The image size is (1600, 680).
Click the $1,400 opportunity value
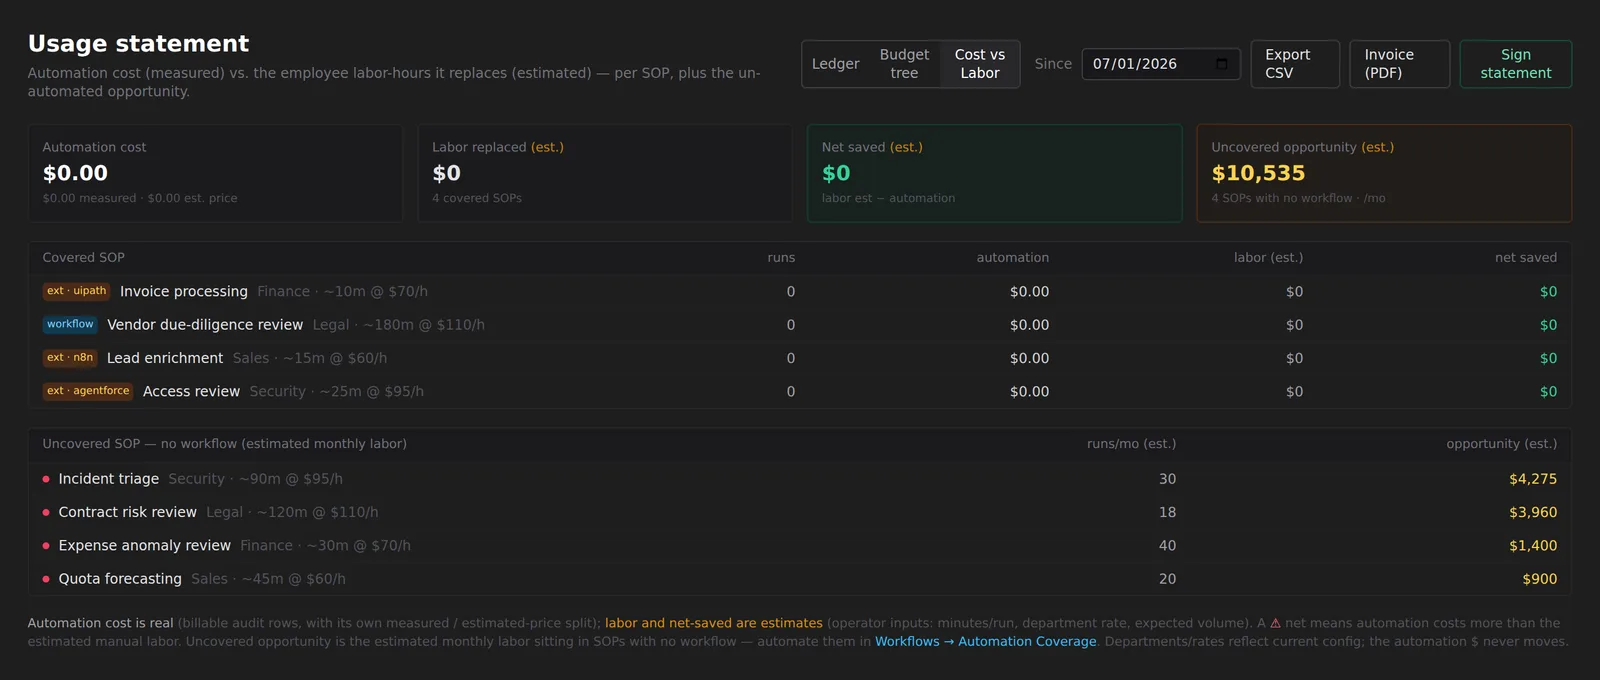pos(1533,546)
